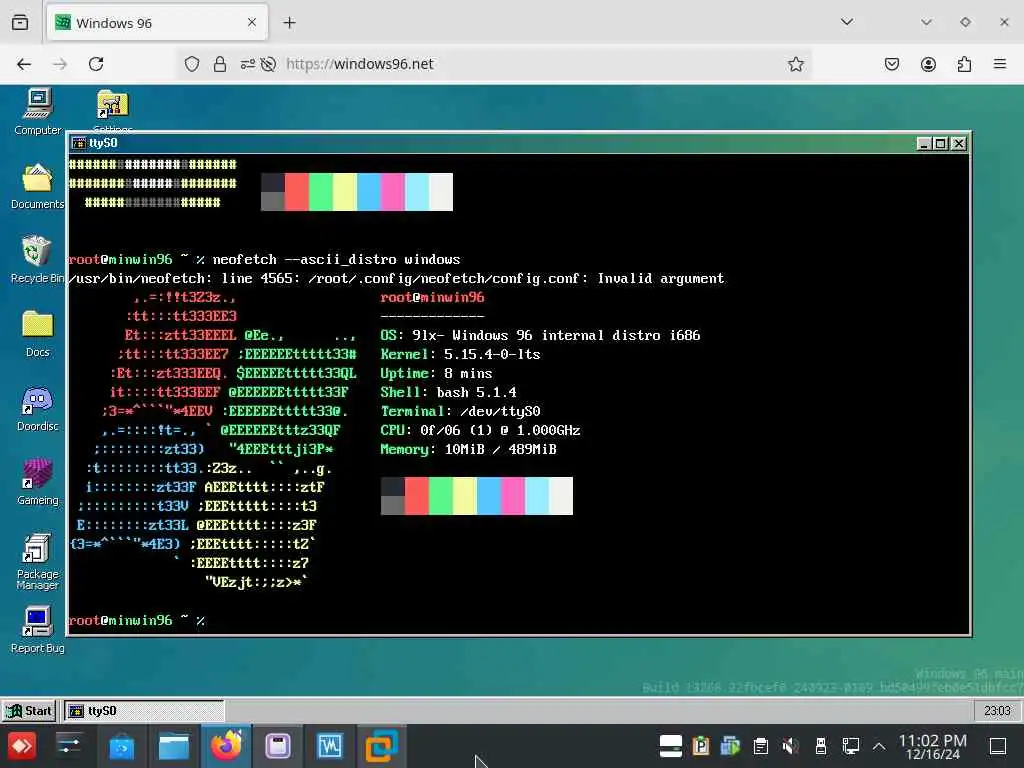This screenshot has width=1024, height=768.
Task: Open the orange-blue squares app in host taskbar
Action: pyautogui.click(x=381, y=746)
